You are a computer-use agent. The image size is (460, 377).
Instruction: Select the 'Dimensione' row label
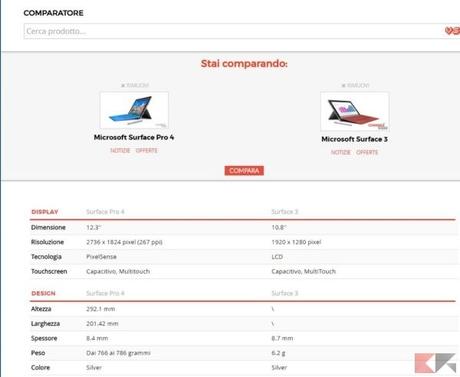click(48, 227)
